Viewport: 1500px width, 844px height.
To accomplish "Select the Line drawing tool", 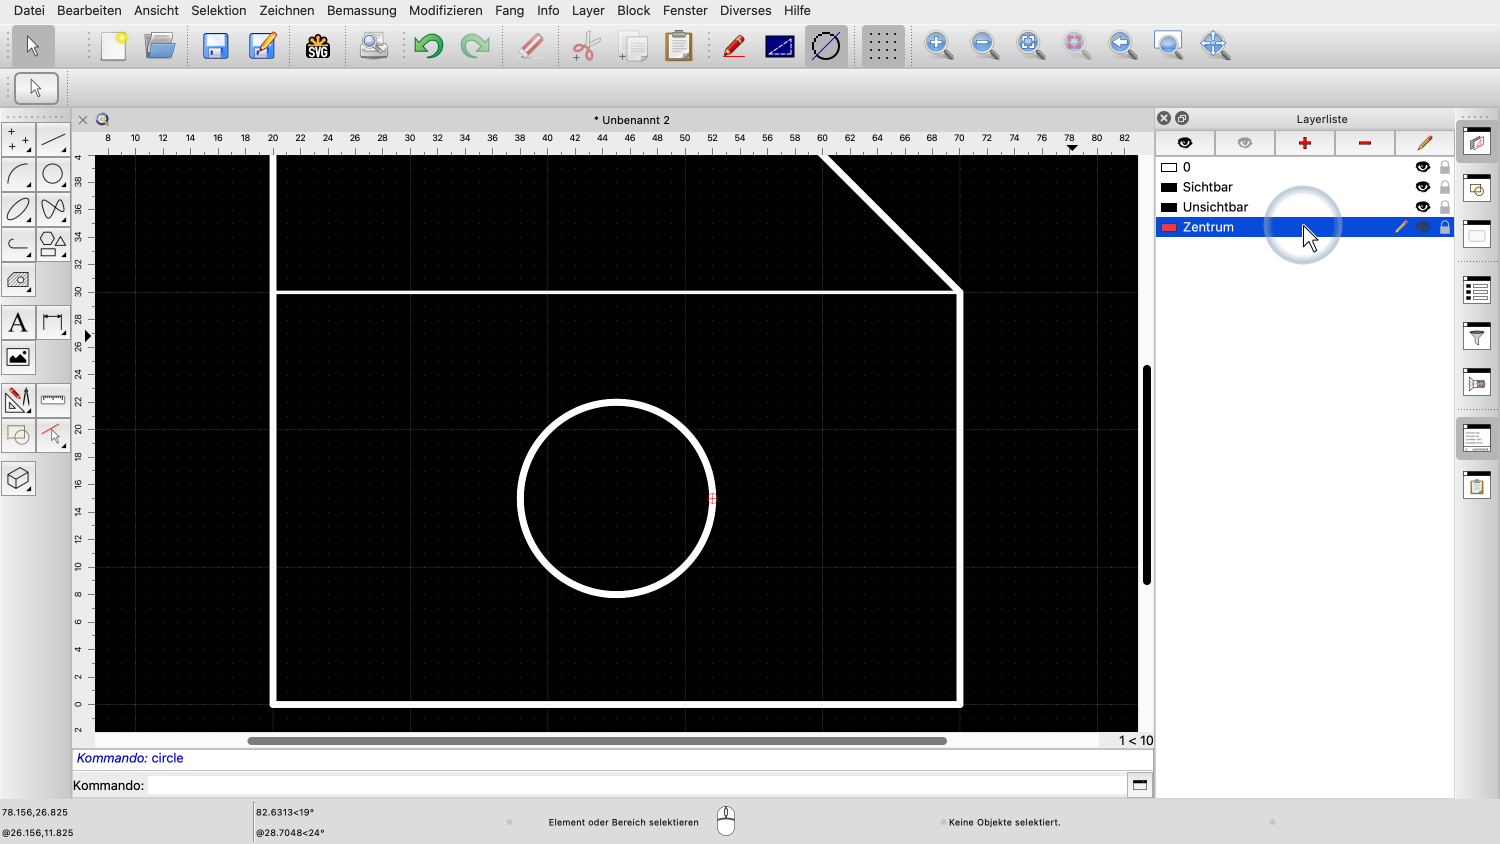I will (x=53, y=140).
